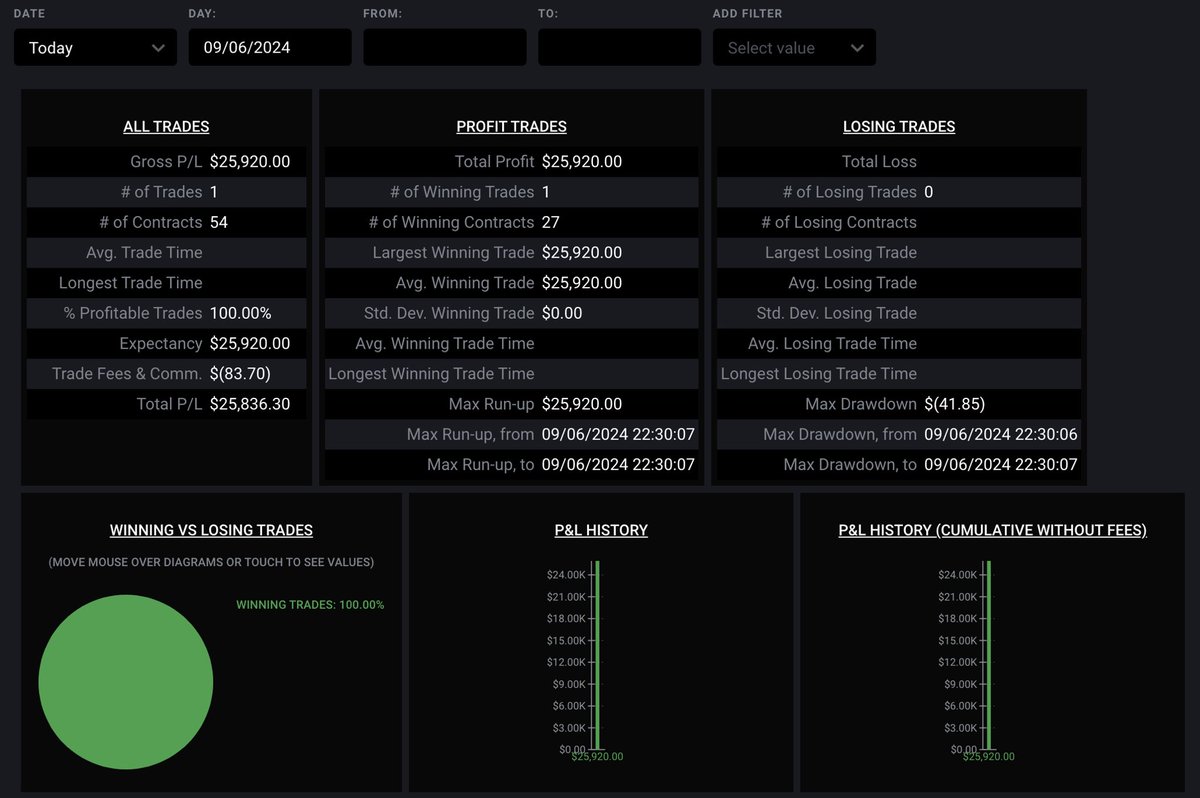Select the % Profitable Trades value 100.00%
1200x798 pixels.
(x=240, y=313)
